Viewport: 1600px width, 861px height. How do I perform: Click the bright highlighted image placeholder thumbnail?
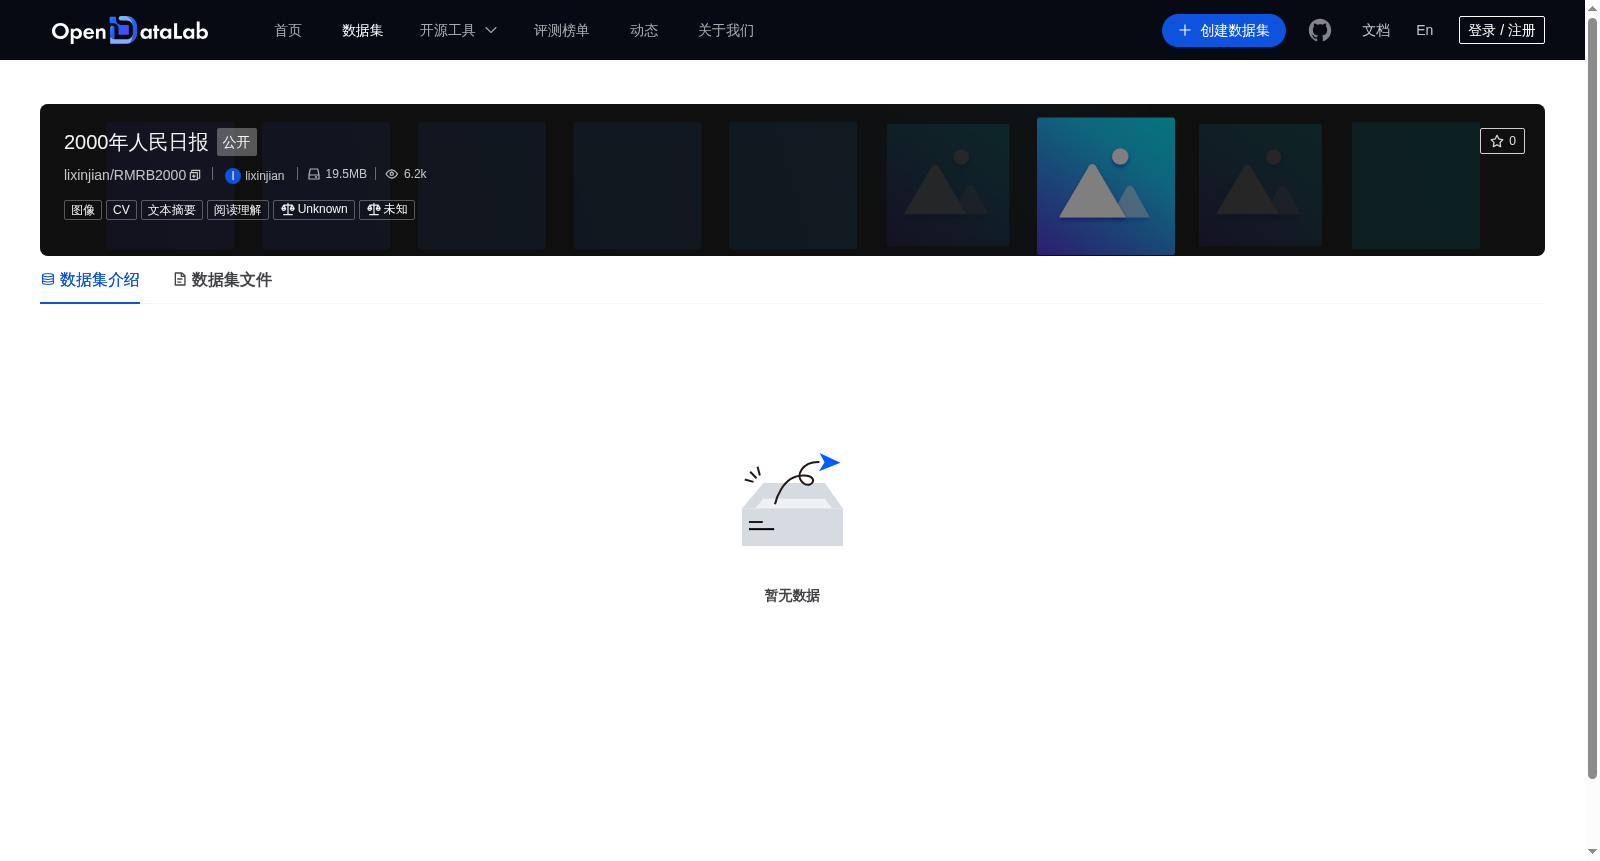(1106, 186)
